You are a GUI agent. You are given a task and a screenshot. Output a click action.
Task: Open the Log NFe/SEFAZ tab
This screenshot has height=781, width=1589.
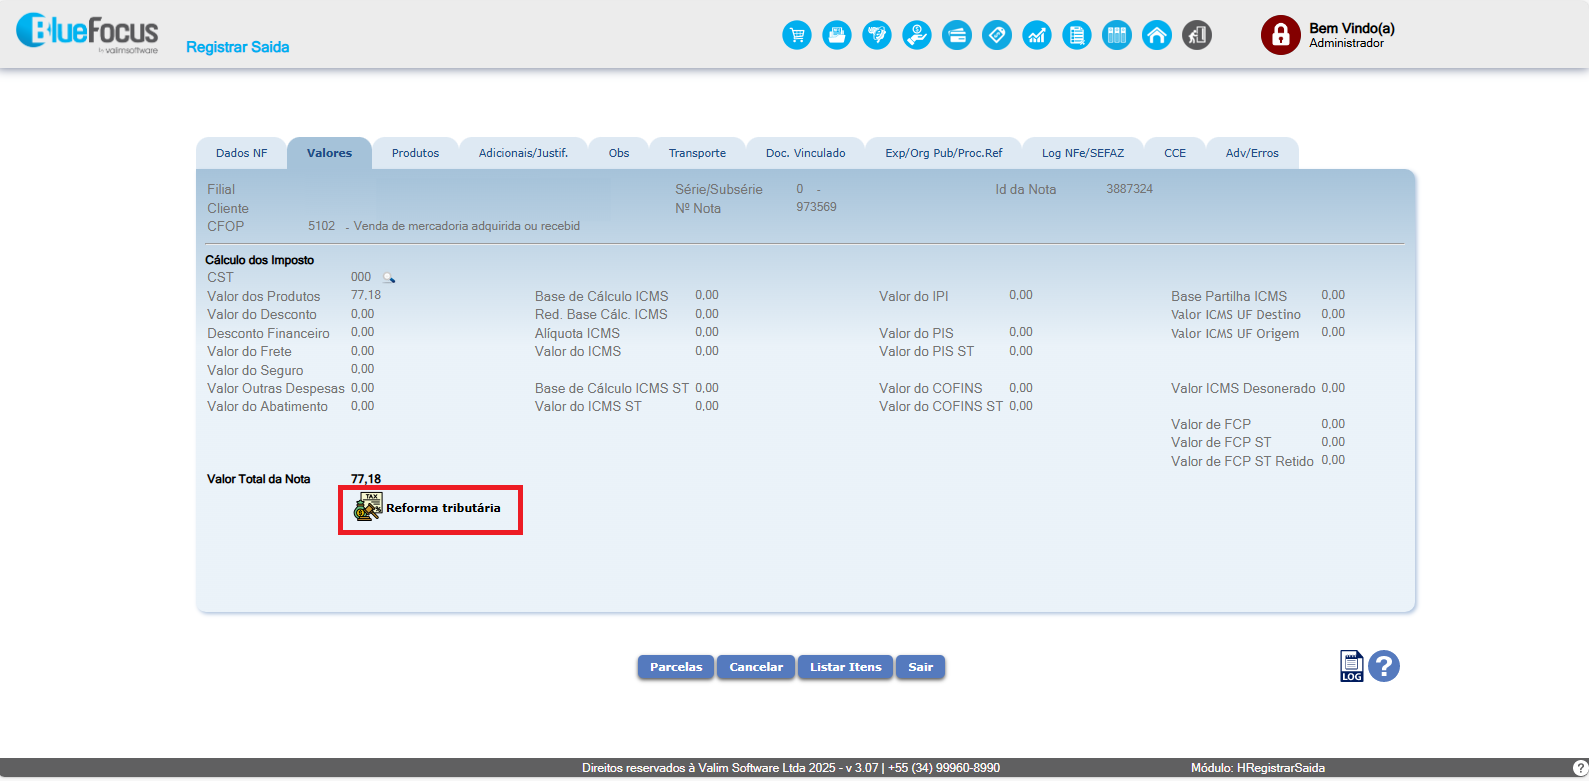click(1082, 153)
